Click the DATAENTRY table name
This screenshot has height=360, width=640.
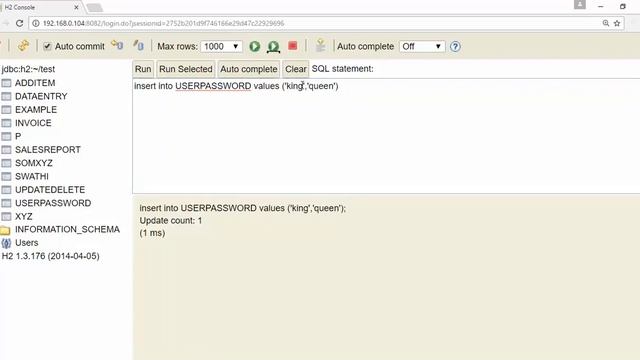click(41, 96)
